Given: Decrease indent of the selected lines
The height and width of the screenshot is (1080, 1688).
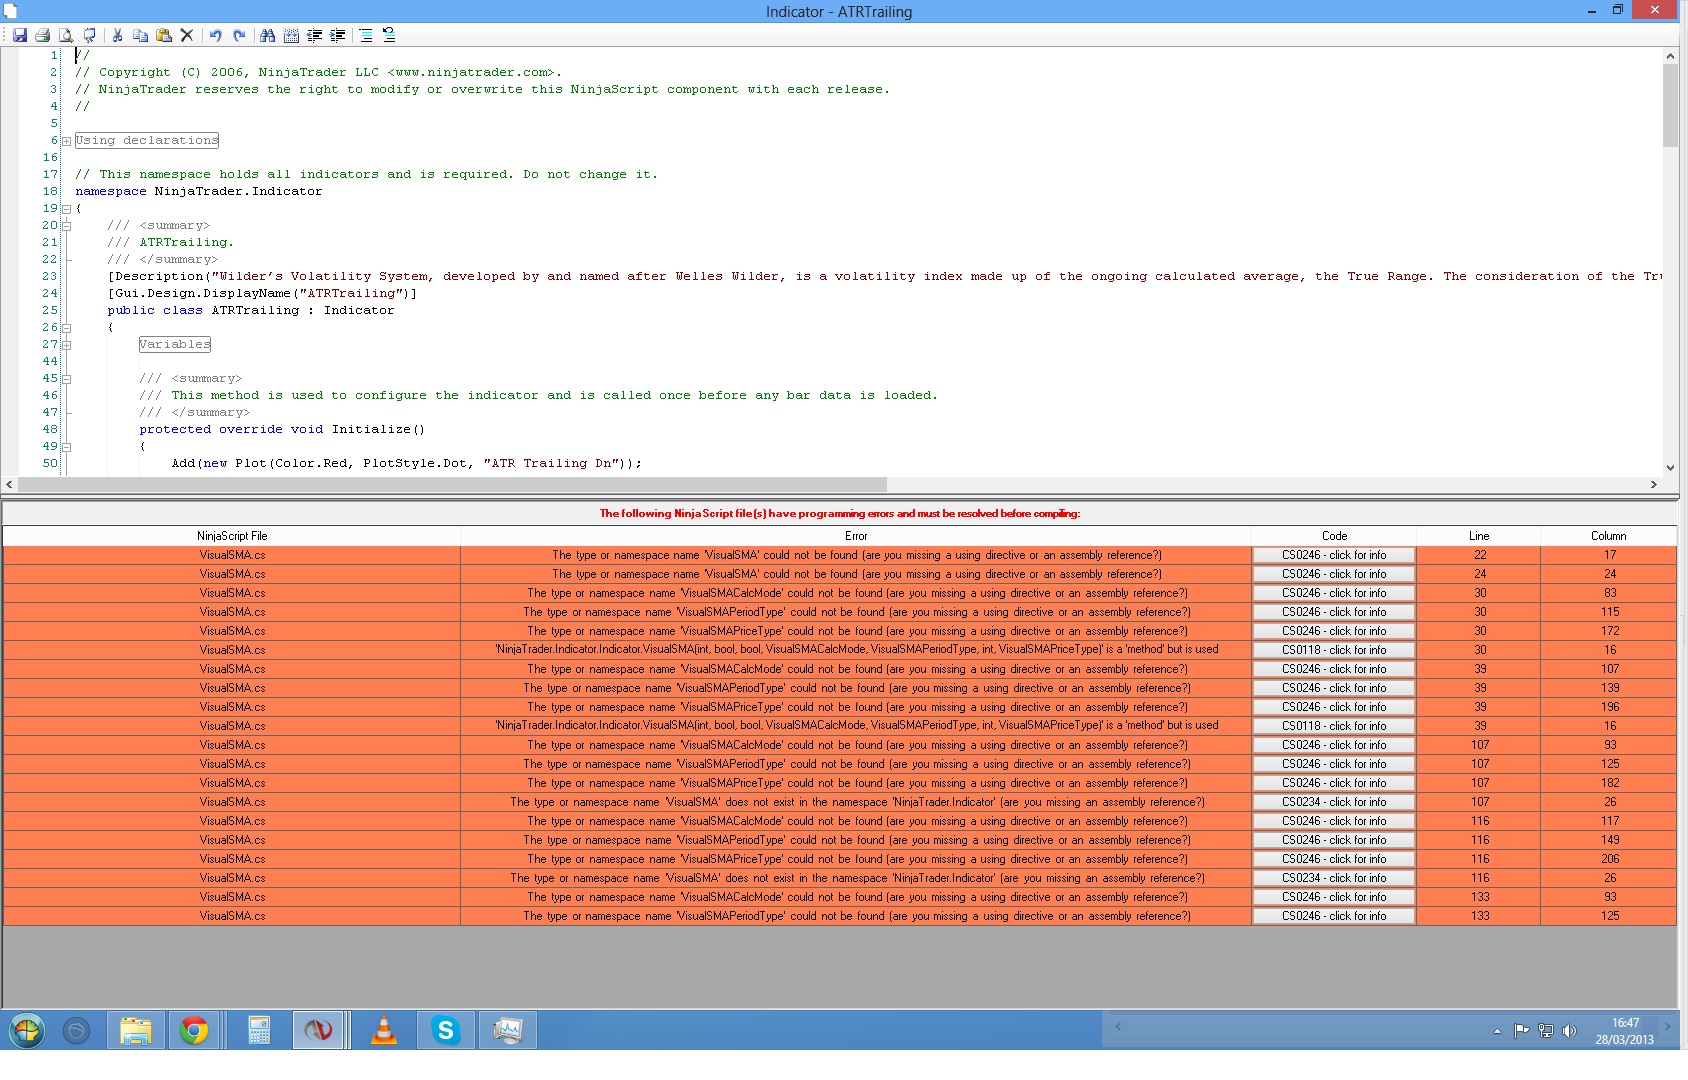Looking at the screenshot, I should click(314, 35).
